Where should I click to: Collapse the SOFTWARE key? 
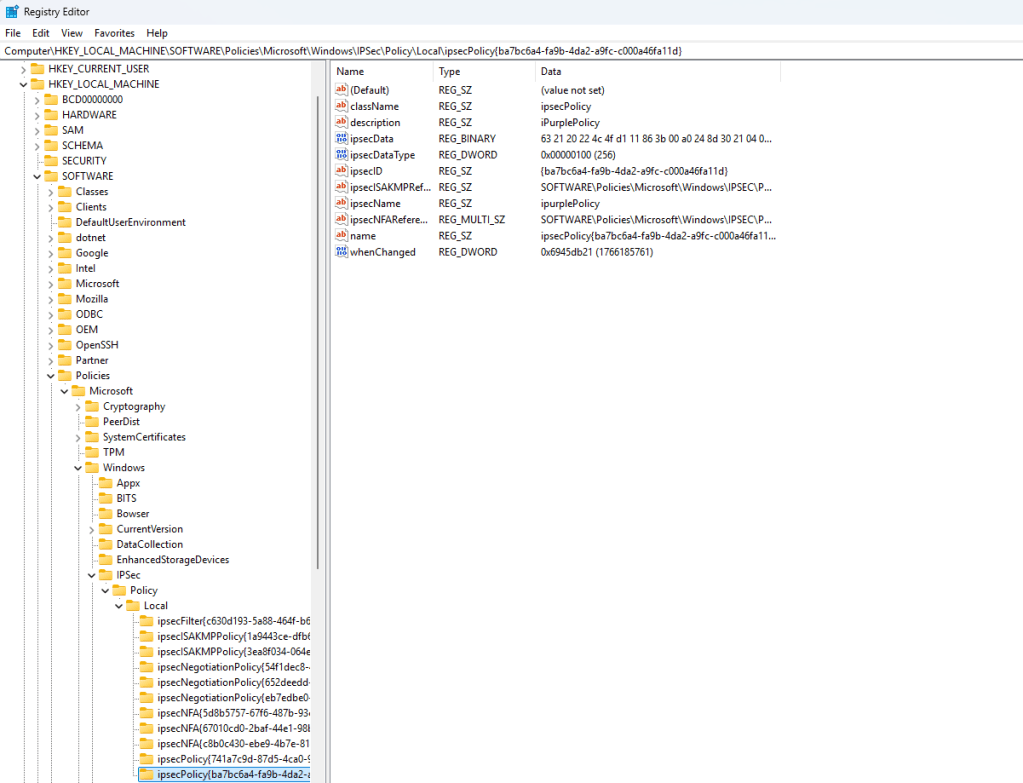(x=37, y=176)
